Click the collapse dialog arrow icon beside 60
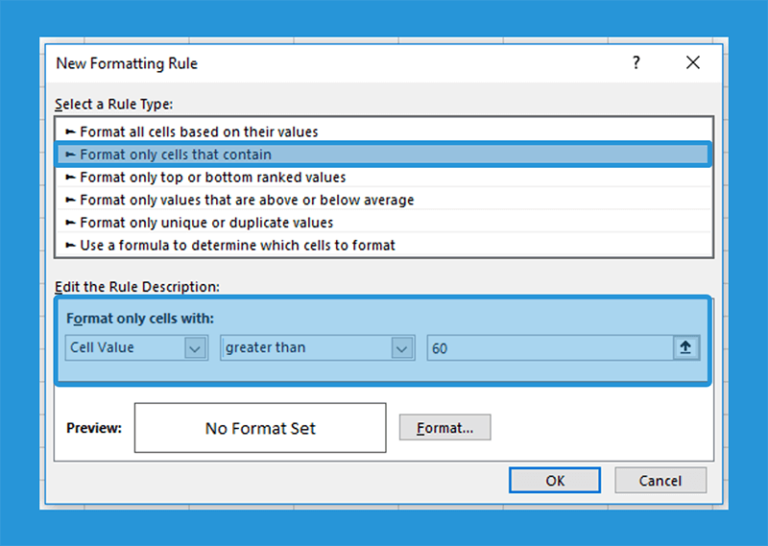The width and height of the screenshot is (768, 546). click(x=685, y=348)
